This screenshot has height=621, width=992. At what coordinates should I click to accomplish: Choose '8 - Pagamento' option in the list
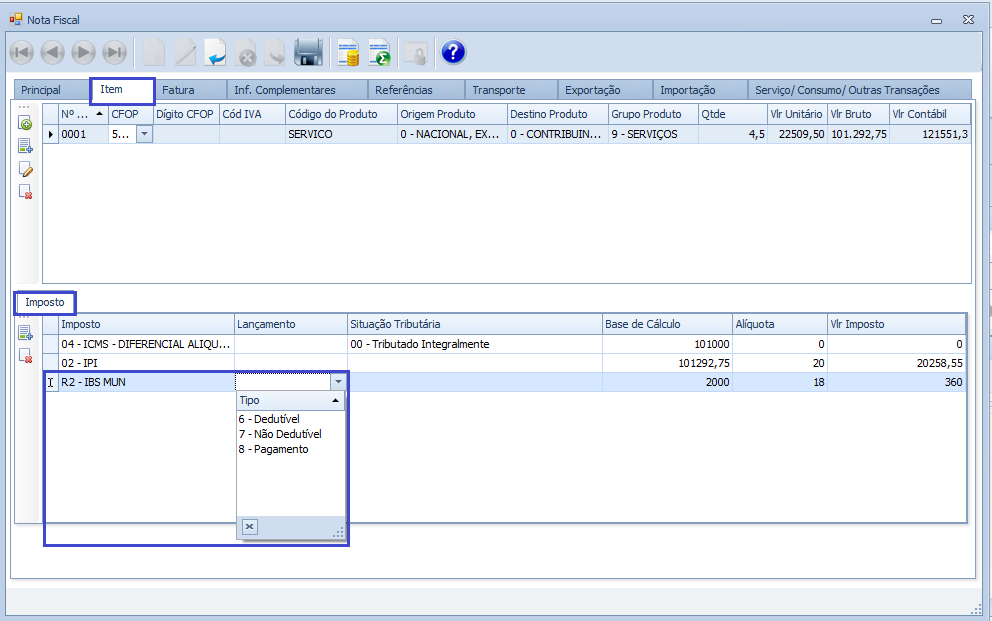(273, 449)
